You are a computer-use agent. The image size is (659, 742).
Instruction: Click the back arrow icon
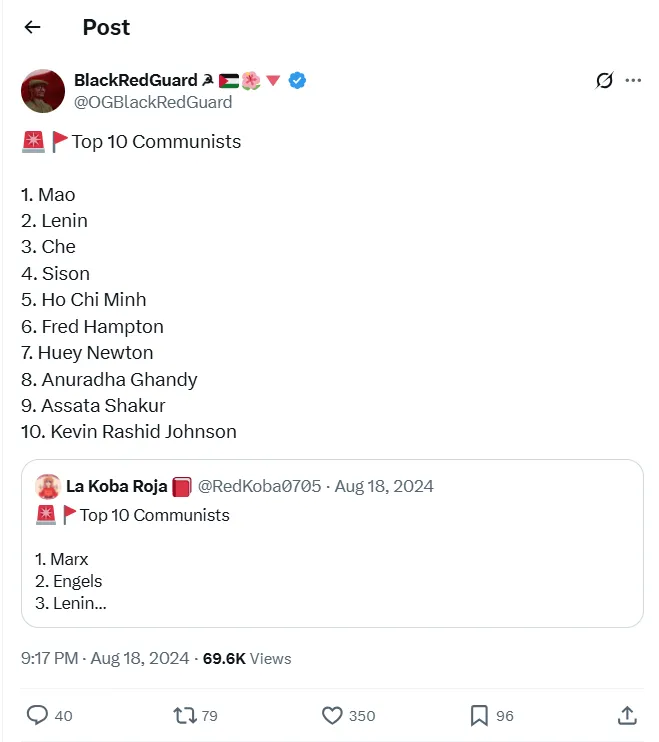(32, 27)
